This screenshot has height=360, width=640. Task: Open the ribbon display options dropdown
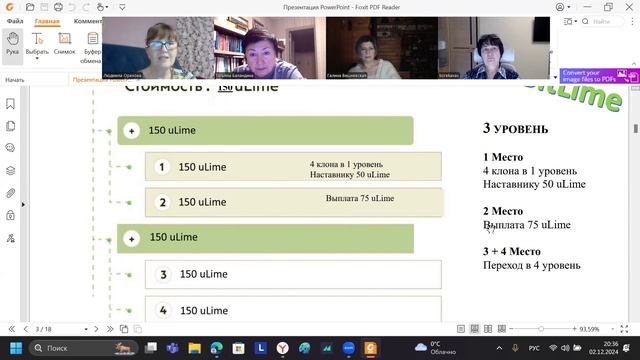570,21
